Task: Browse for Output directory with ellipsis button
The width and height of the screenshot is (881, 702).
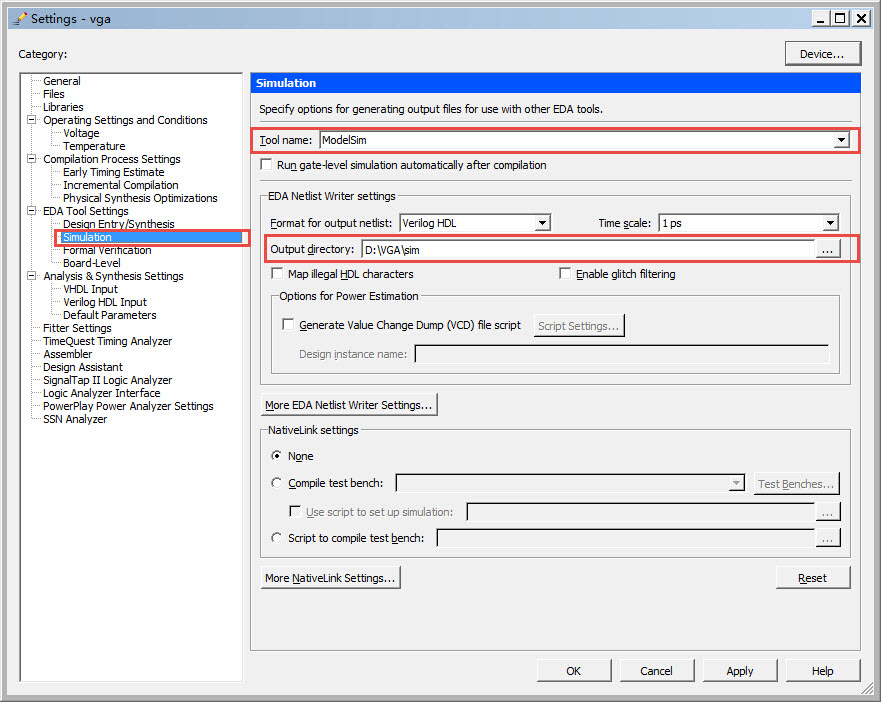Action: tap(827, 249)
